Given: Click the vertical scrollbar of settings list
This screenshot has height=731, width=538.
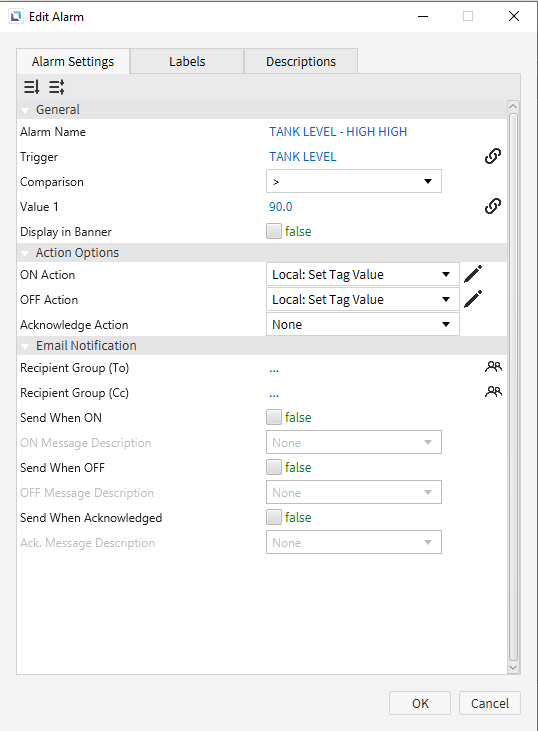Looking at the screenshot, I should click(x=513, y=387).
